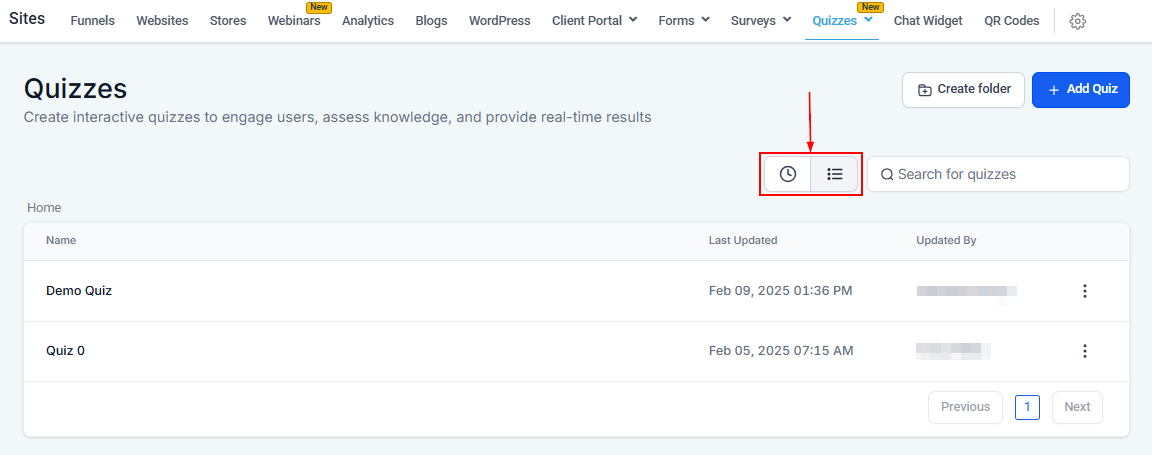This screenshot has width=1152, height=455.
Task: Switch to recent clock view
Action: (x=788, y=174)
